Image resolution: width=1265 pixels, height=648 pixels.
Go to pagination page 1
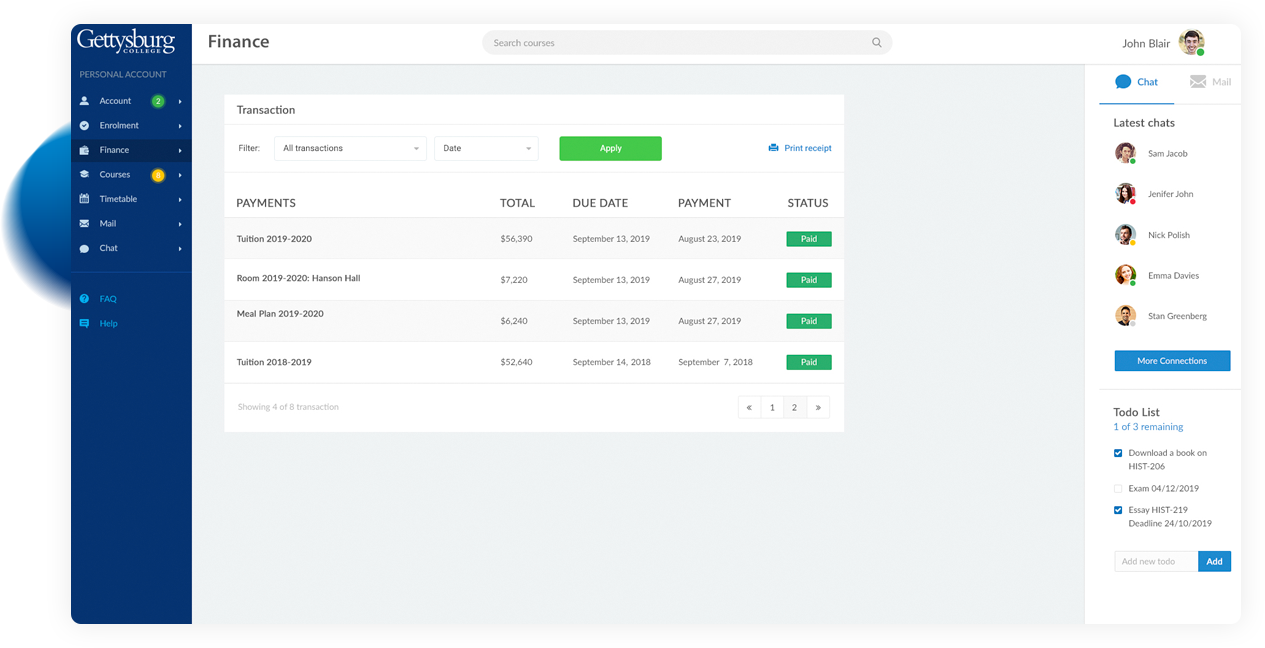pyautogui.click(x=772, y=407)
